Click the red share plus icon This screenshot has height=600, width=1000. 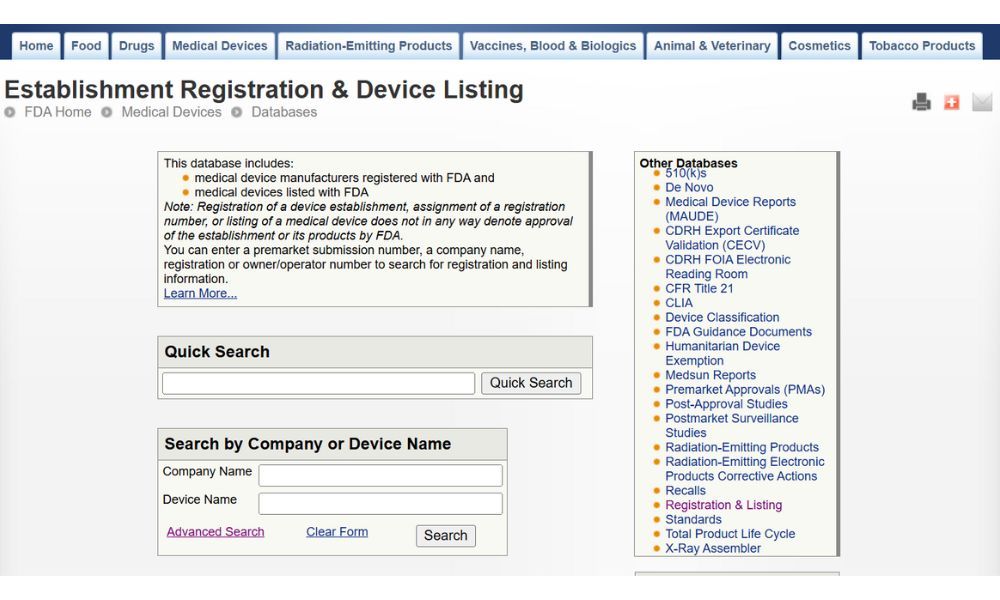coord(952,102)
